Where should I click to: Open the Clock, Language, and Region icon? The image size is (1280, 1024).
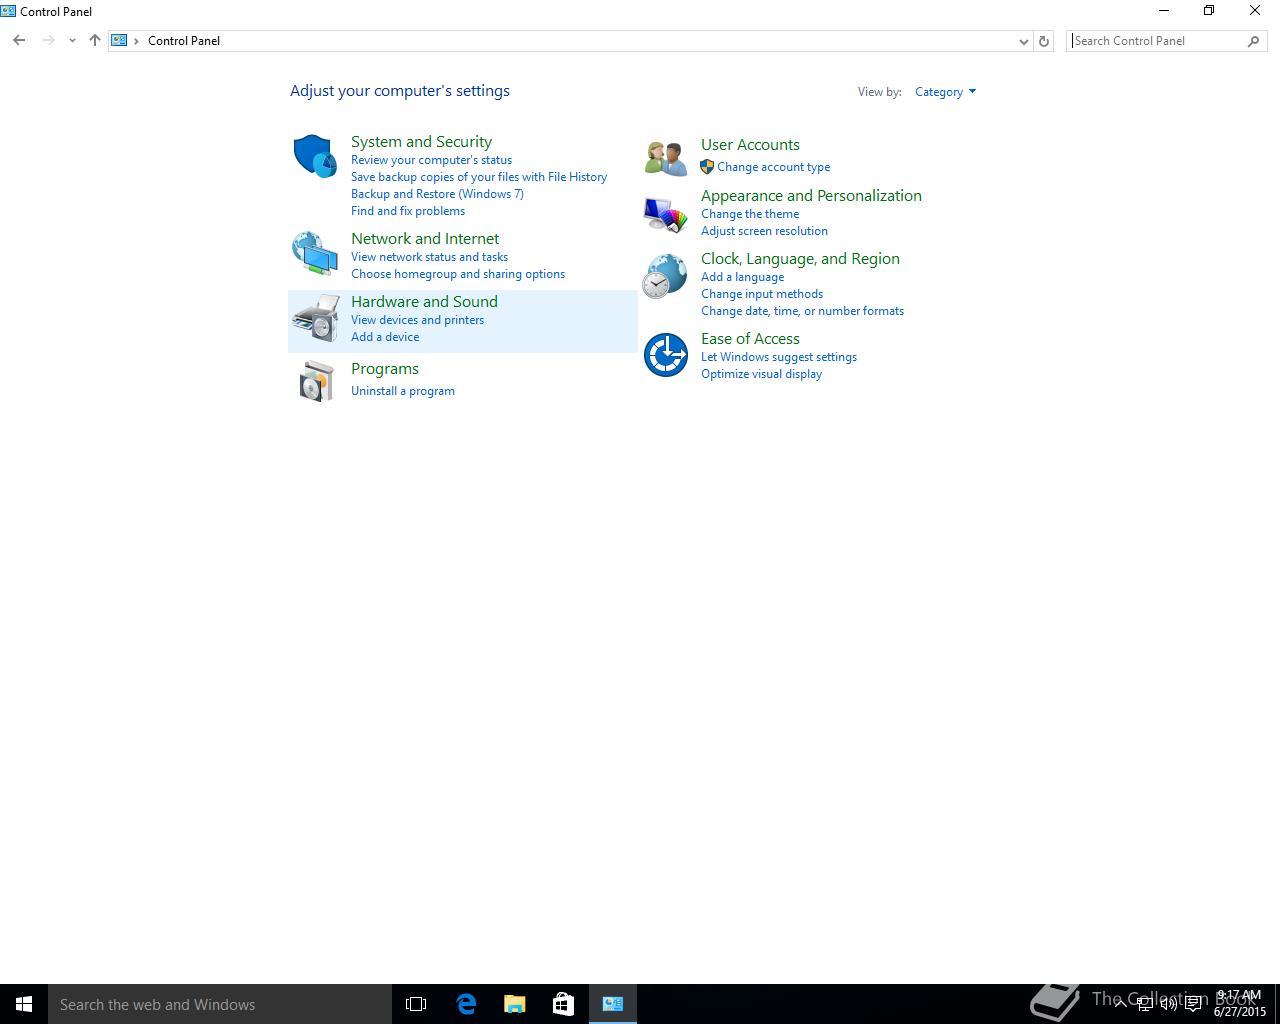(x=665, y=276)
